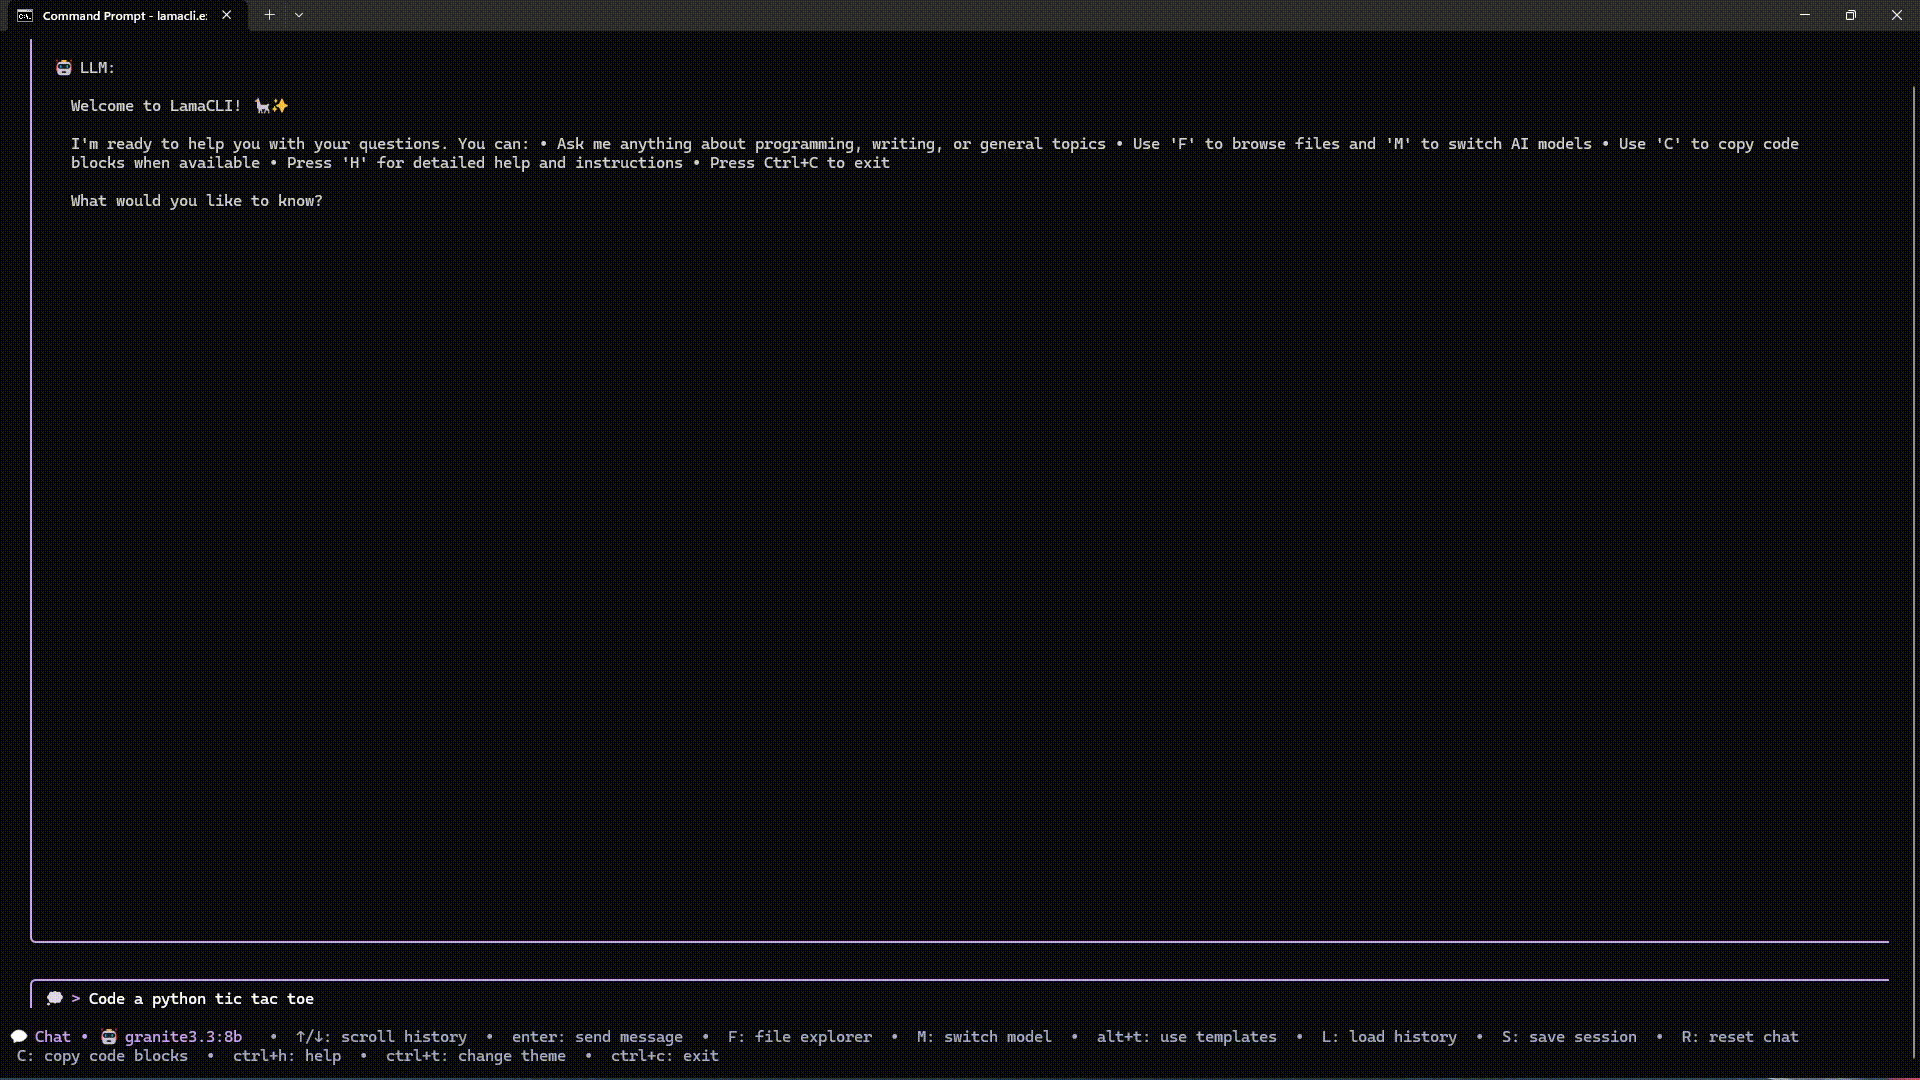Click the speech bubble icon in input prompt

55,998
